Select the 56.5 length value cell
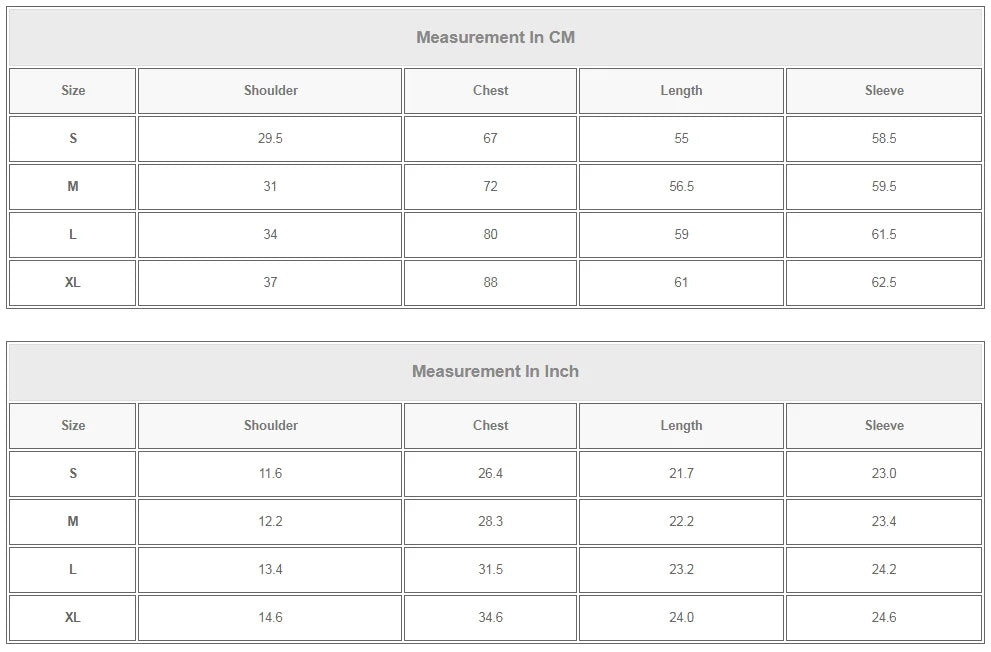This screenshot has width=991, height=652. point(681,187)
